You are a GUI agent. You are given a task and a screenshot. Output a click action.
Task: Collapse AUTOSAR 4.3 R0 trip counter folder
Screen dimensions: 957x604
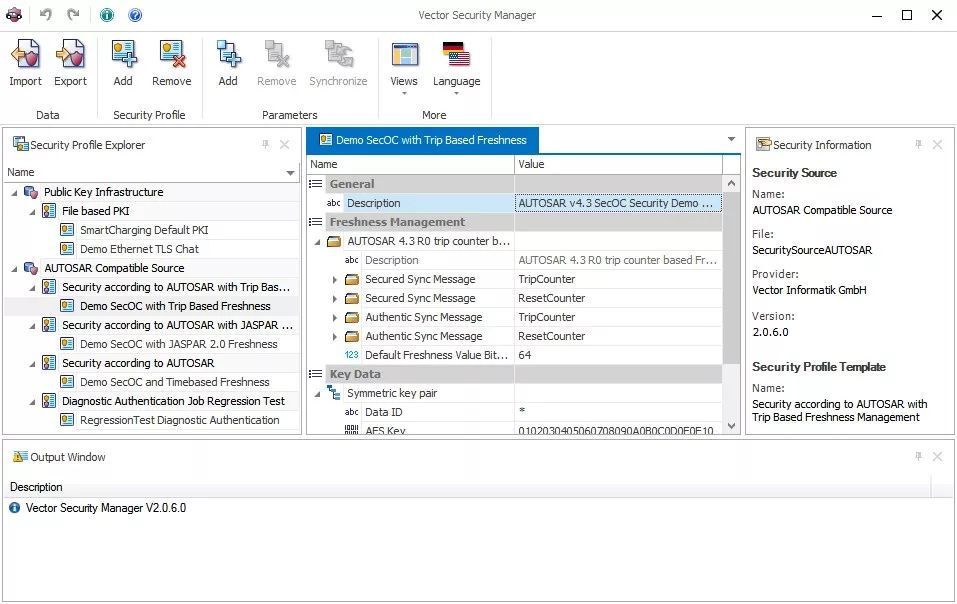(317, 242)
